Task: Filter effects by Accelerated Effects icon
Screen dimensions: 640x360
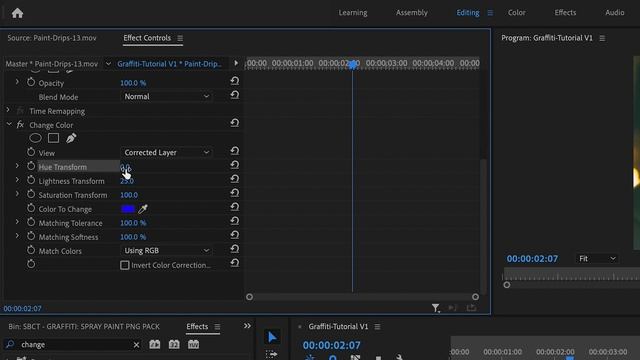Action: tap(155, 344)
